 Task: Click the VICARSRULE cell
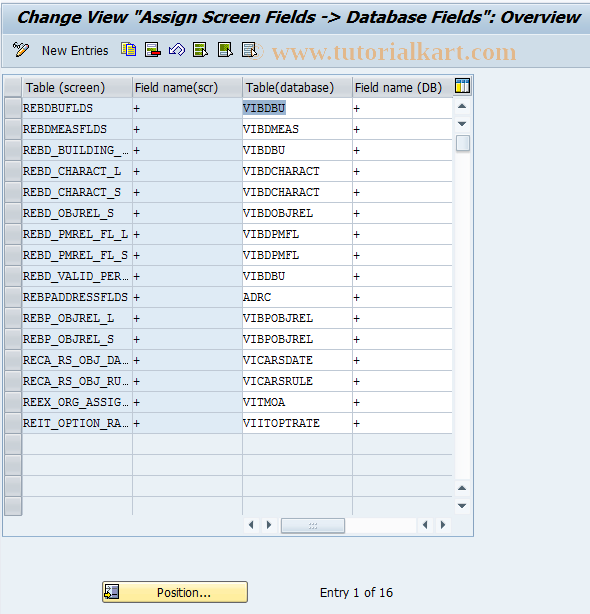click(x=297, y=381)
